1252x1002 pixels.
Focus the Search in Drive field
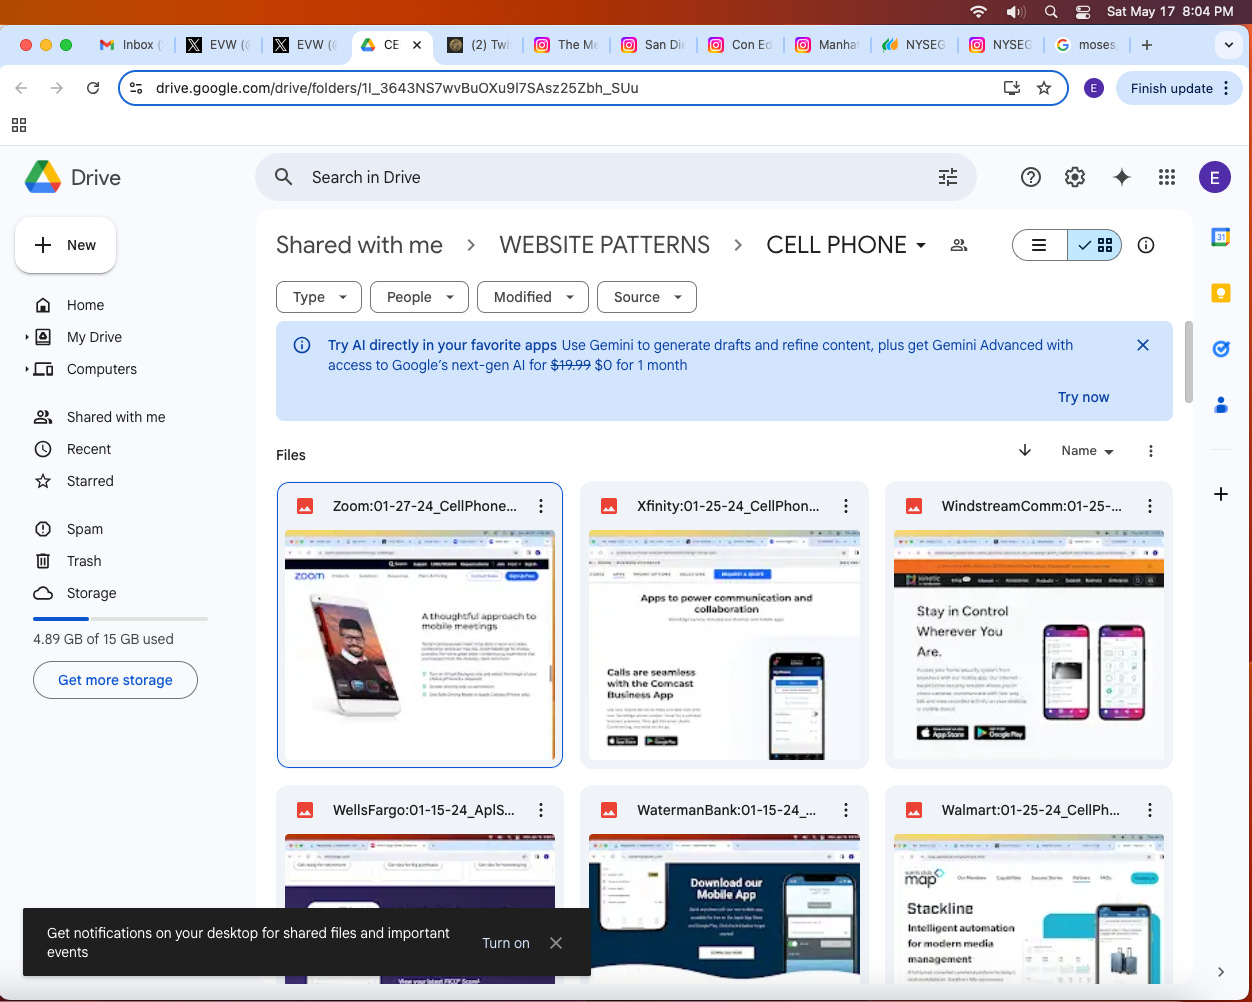[x=615, y=177]
